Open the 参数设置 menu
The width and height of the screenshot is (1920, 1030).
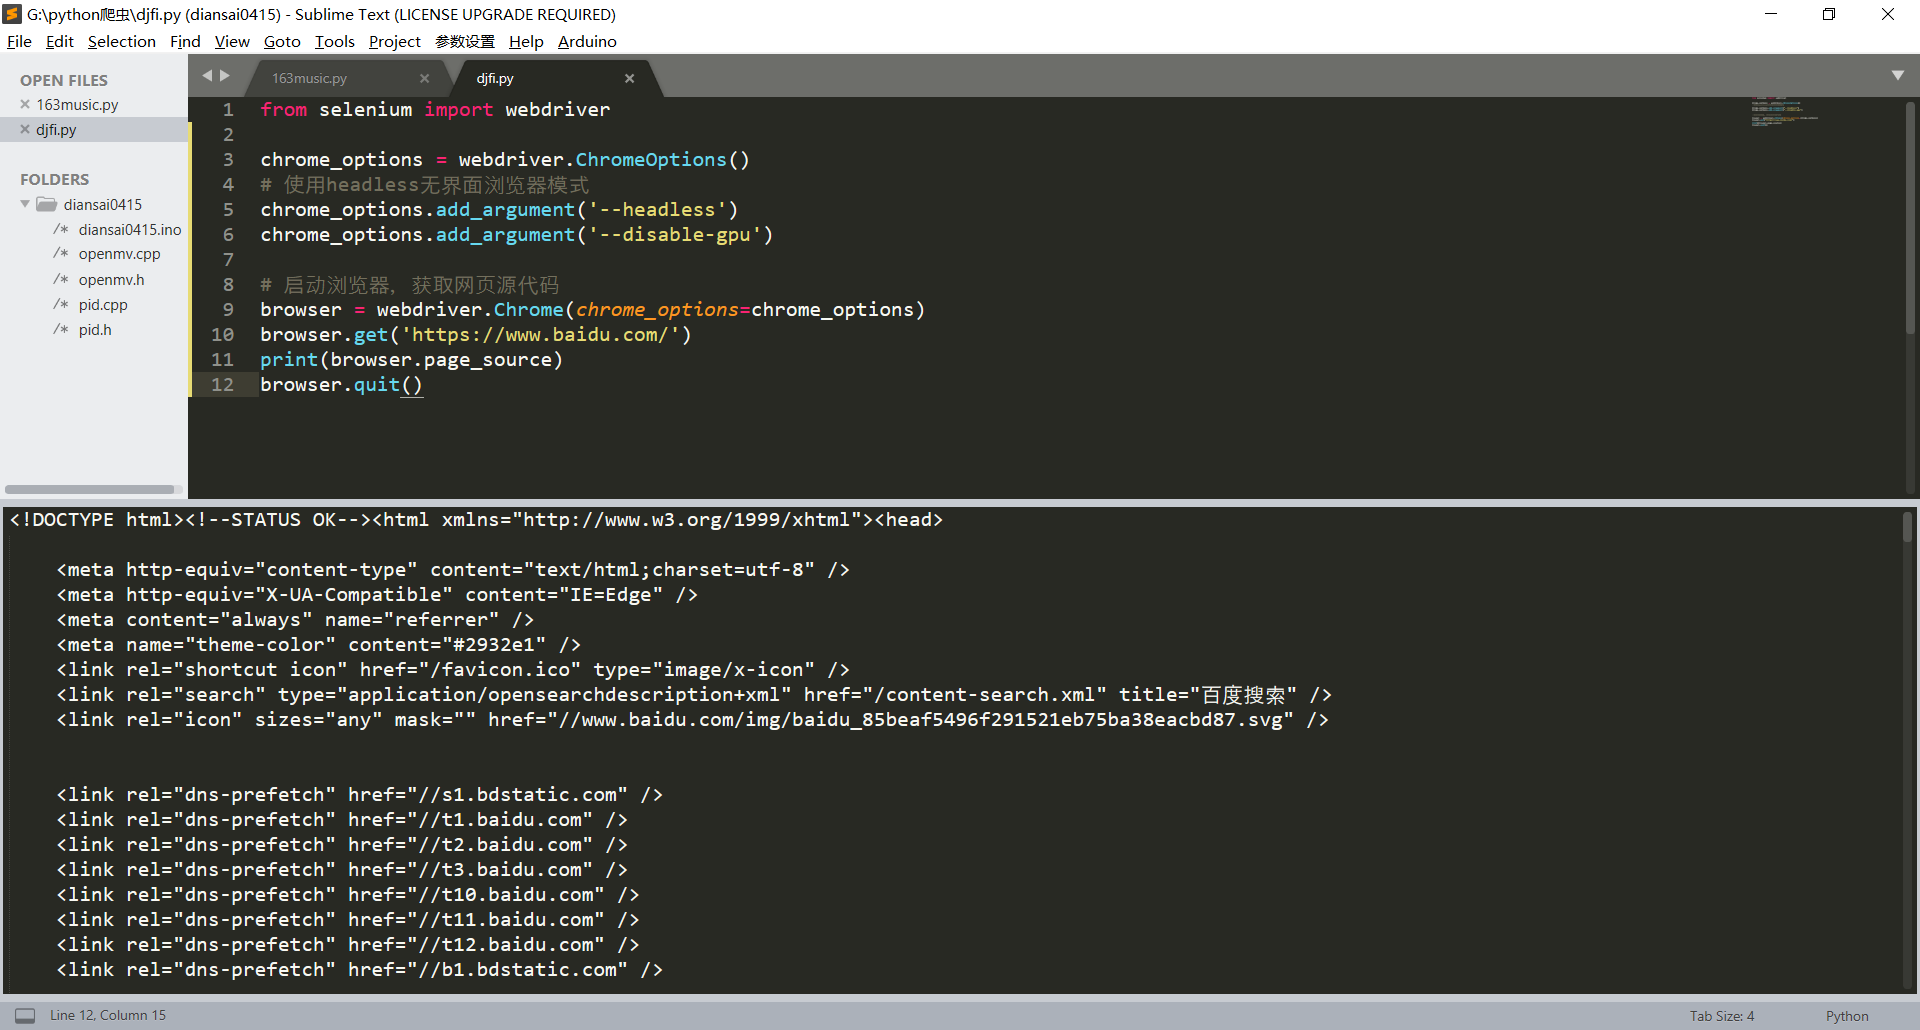point(465,41)
